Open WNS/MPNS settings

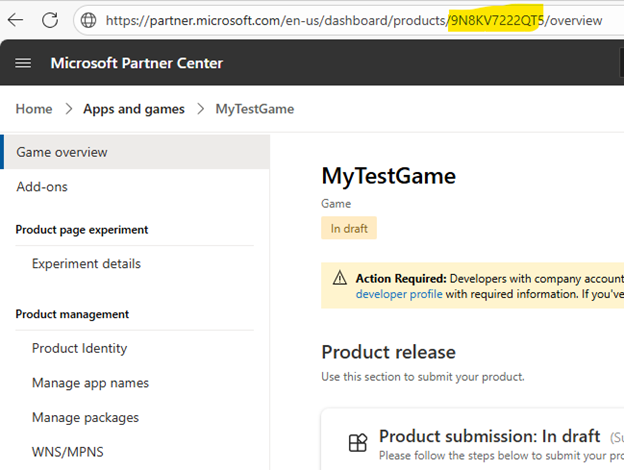pyautogui.click(x=68, y=452)
